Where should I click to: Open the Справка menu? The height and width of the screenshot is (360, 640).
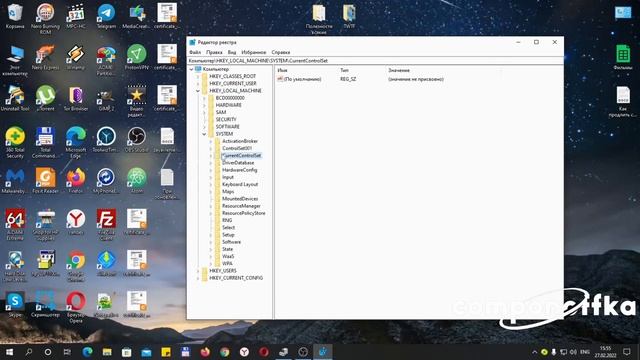click(281, 52)
